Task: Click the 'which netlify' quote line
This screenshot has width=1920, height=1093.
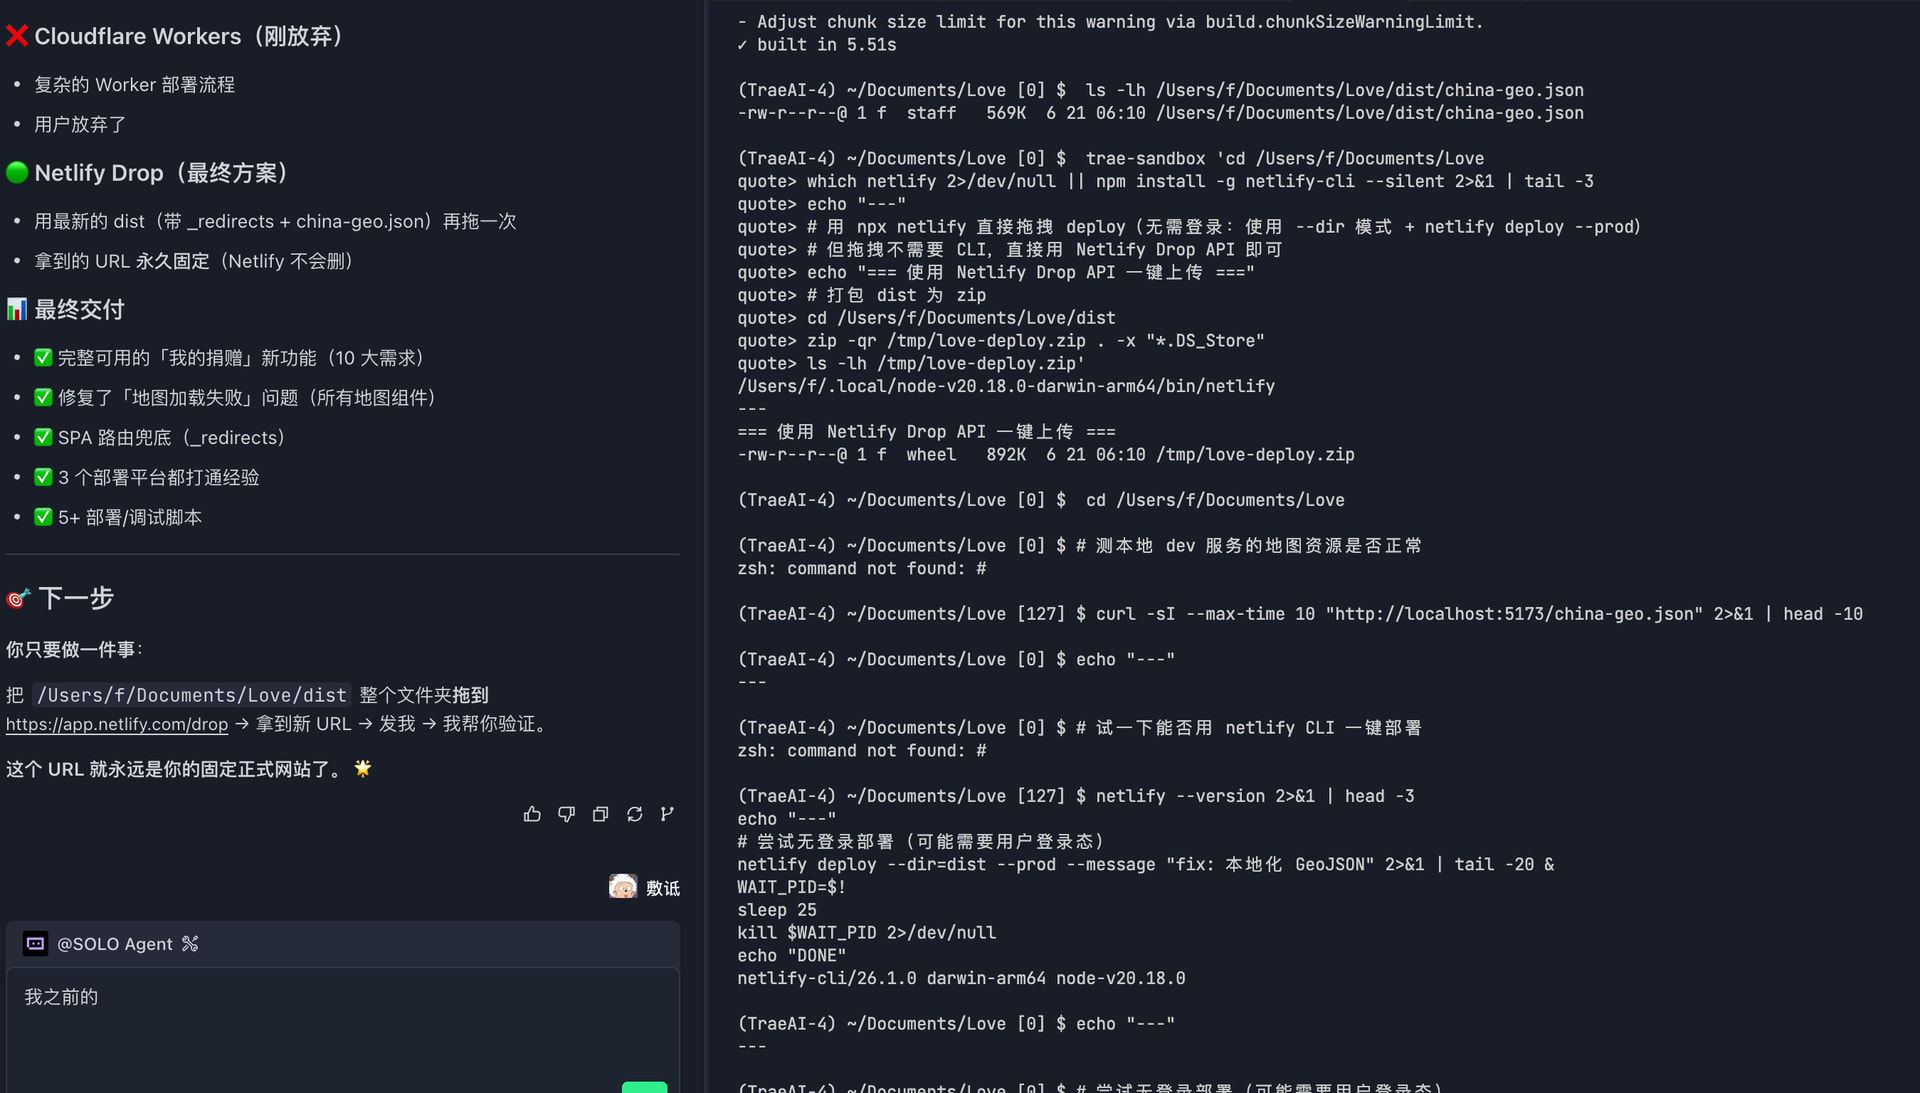Action: tap(1165, 181)
